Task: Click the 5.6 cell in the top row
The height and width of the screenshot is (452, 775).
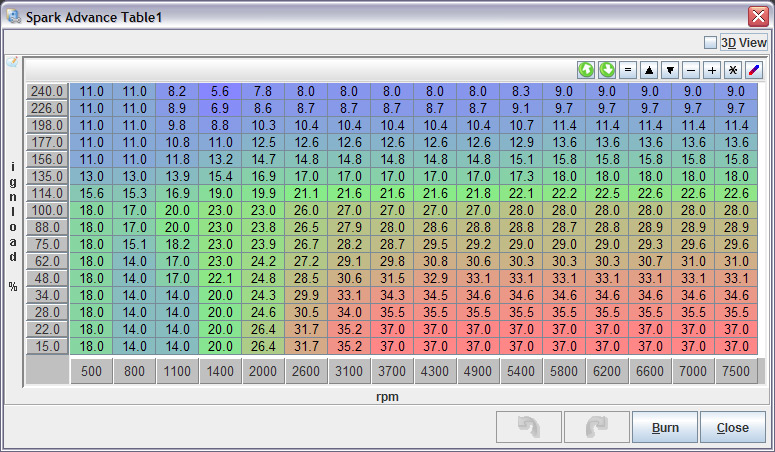Action: coord(220,91)
